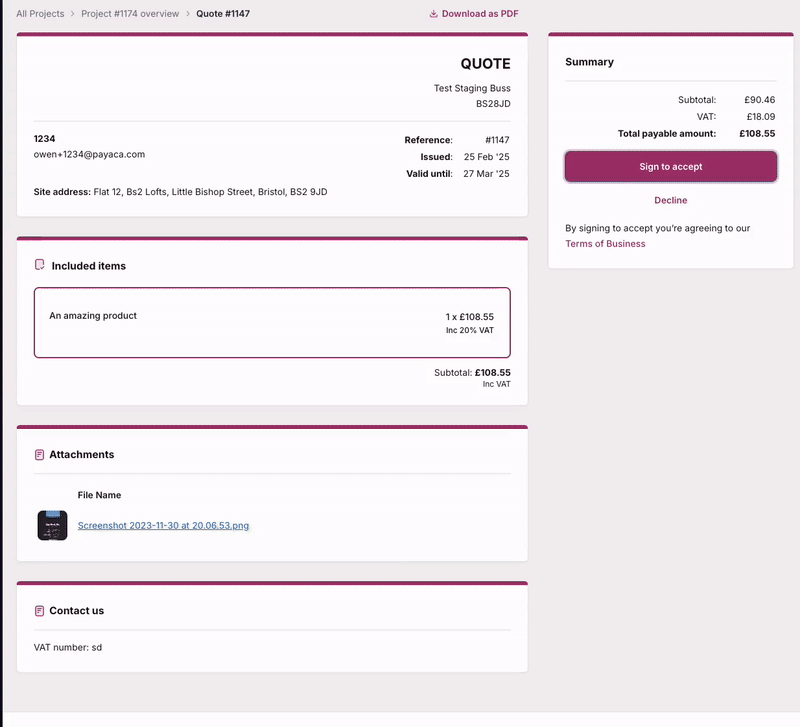Viewport: 800px width, 727px height.
Task: Go to All Projects breadcrumb
Action: coord(40,14)
